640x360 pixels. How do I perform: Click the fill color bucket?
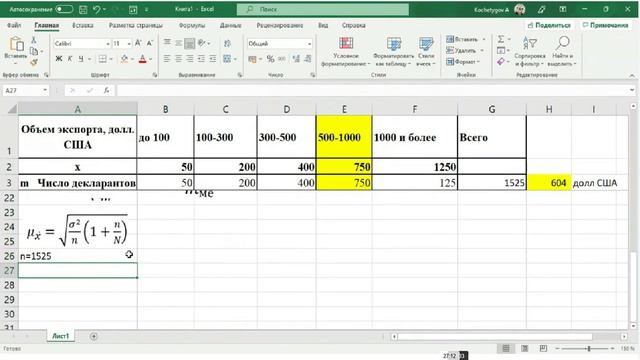coord(124,59)
